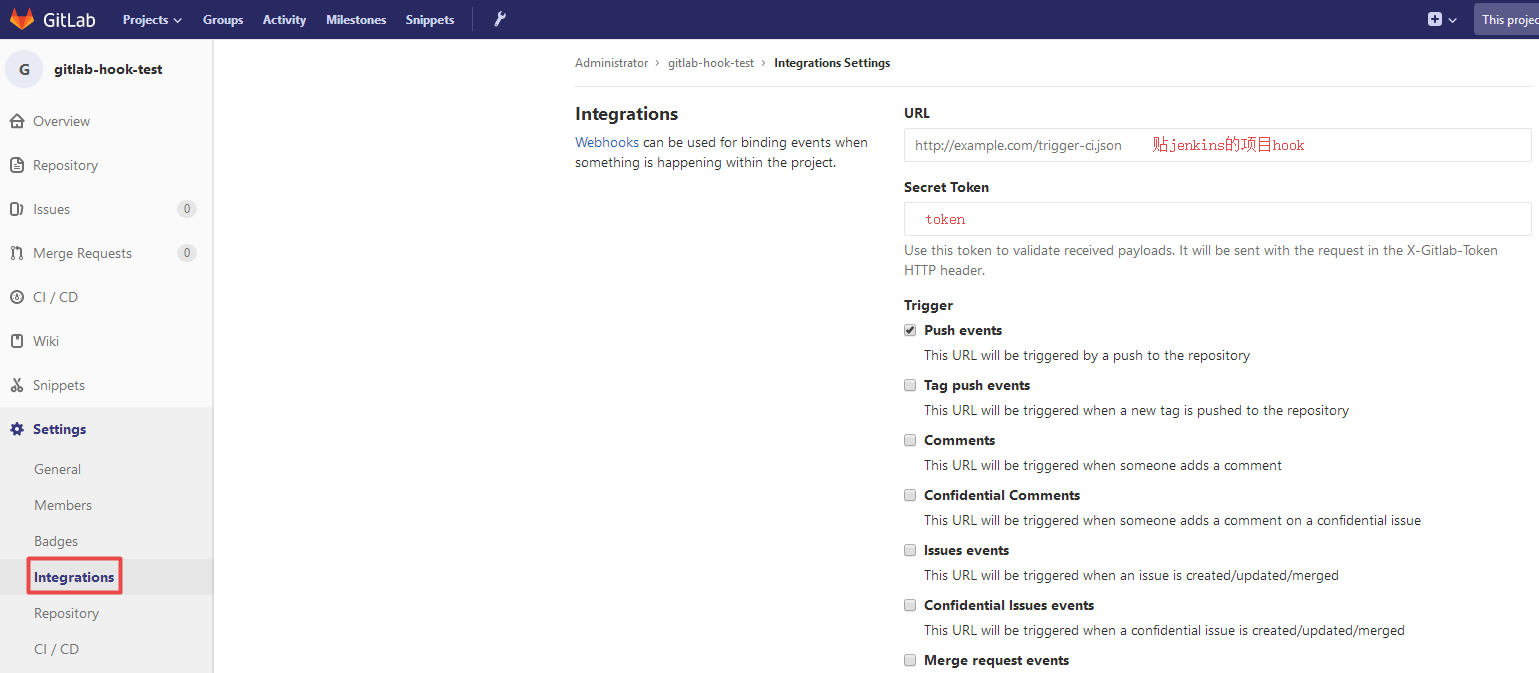
Task: Disable the Push events checkbox
Action: (x=910, y=330)
